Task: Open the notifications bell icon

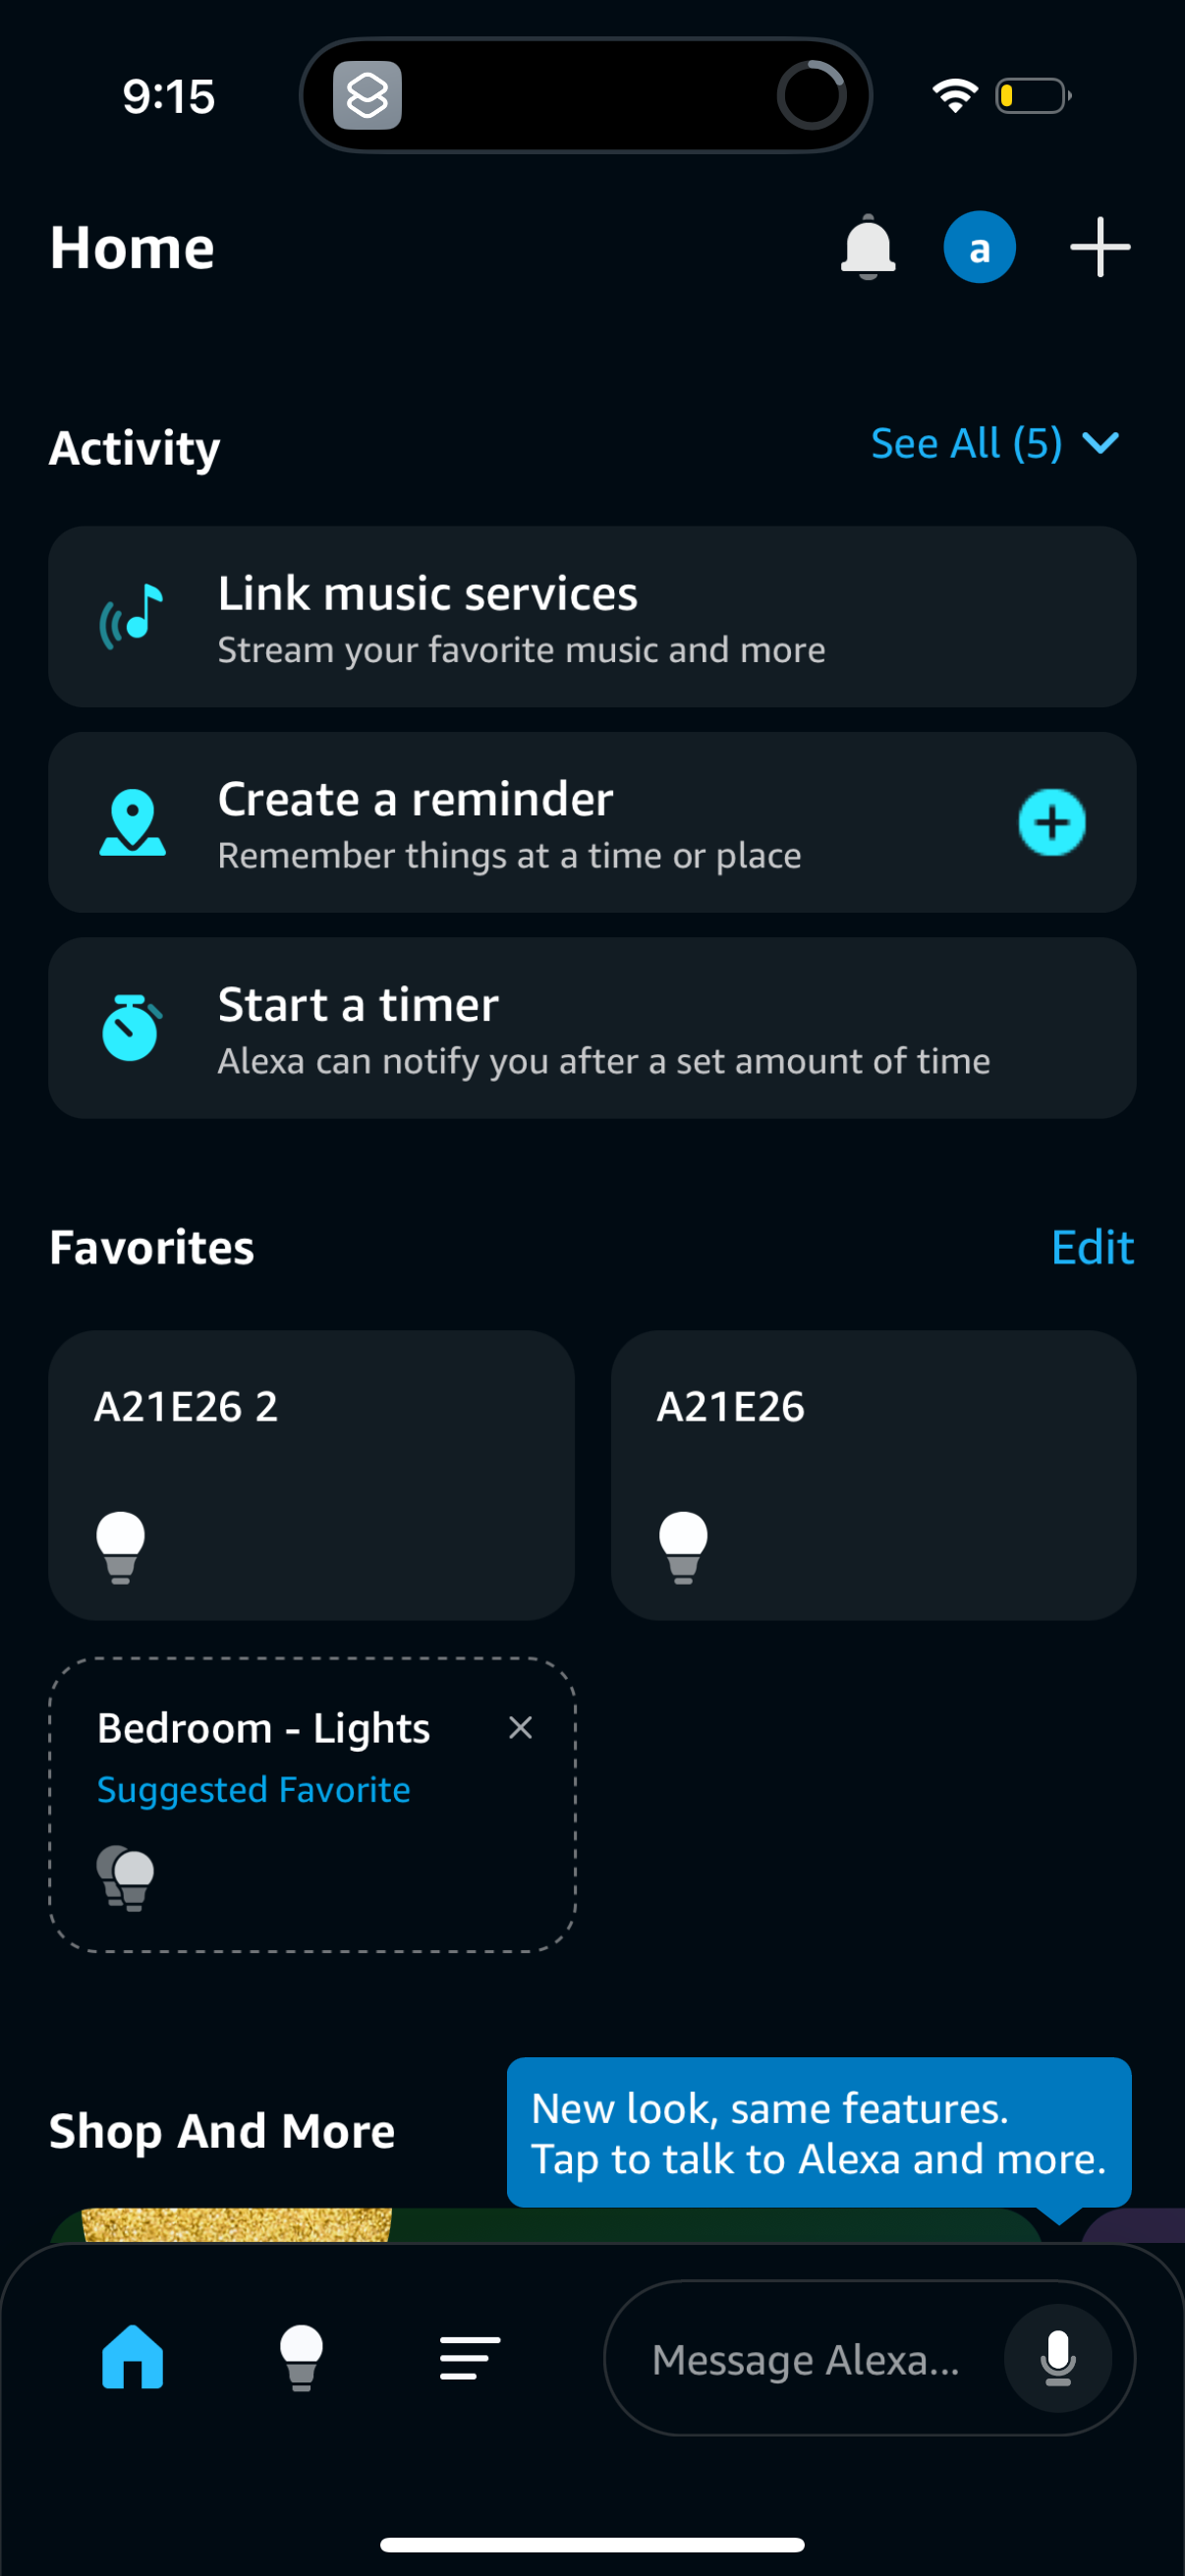Action: click(x=866, y=247)
